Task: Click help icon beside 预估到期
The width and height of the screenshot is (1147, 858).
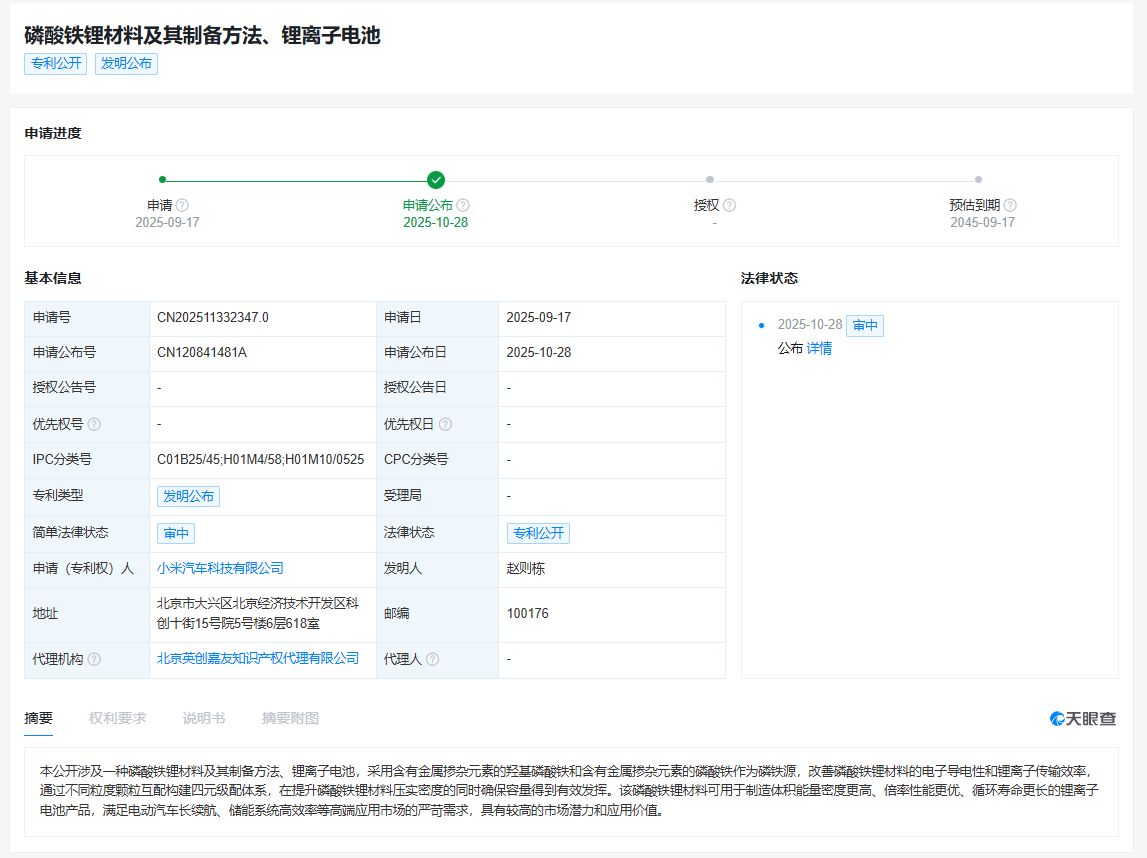Action: [1010, 205]
